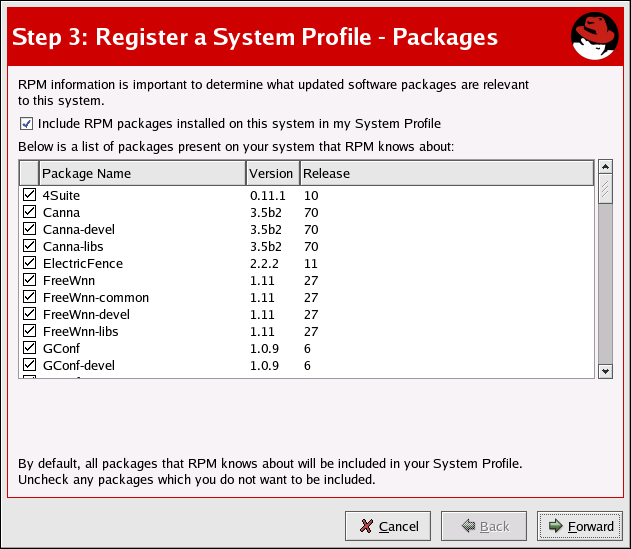Sort by the Version column header

click(x=273, y=173)
